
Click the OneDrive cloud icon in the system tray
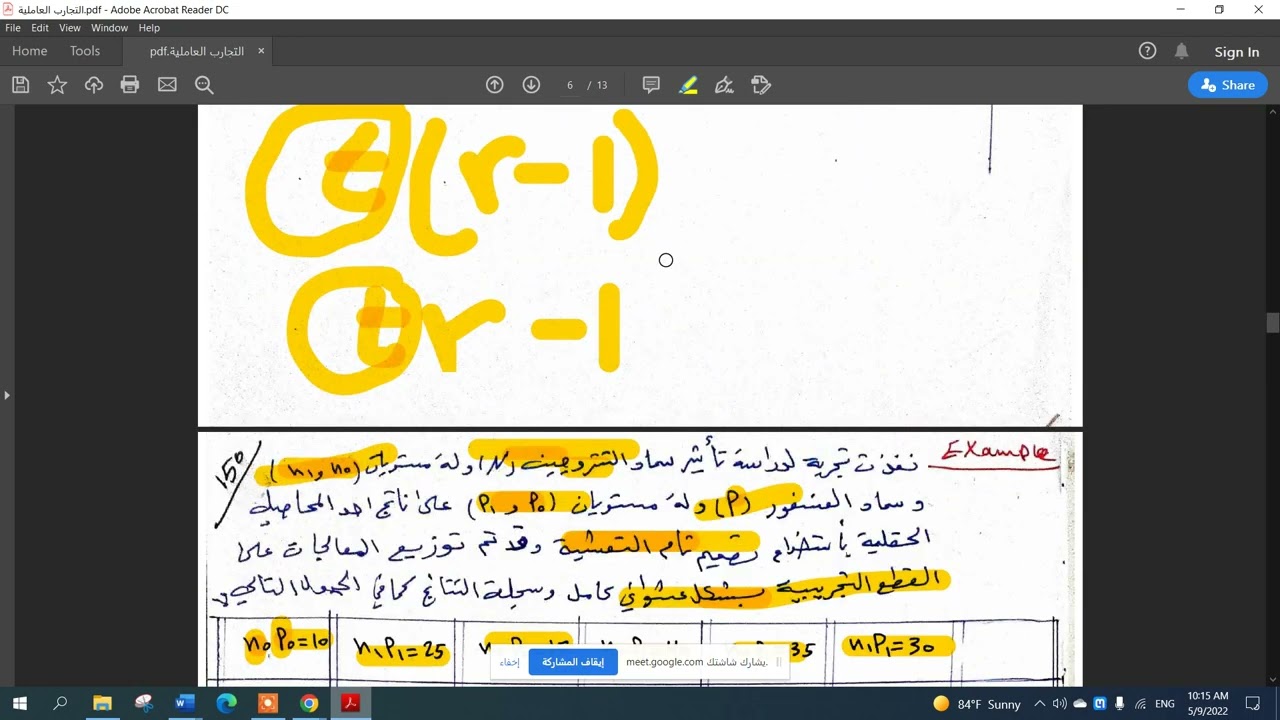tap(1080, 704)
